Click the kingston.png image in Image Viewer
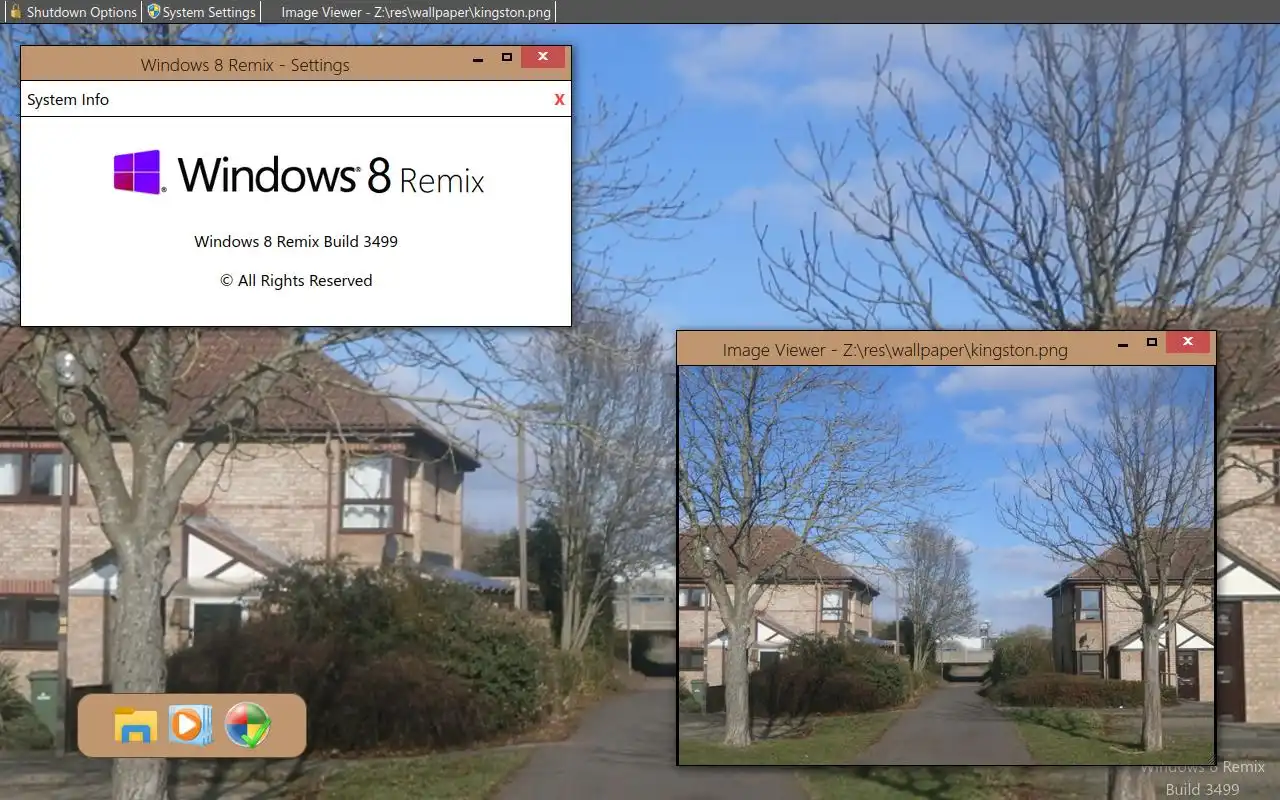 (x=946, y=565)
